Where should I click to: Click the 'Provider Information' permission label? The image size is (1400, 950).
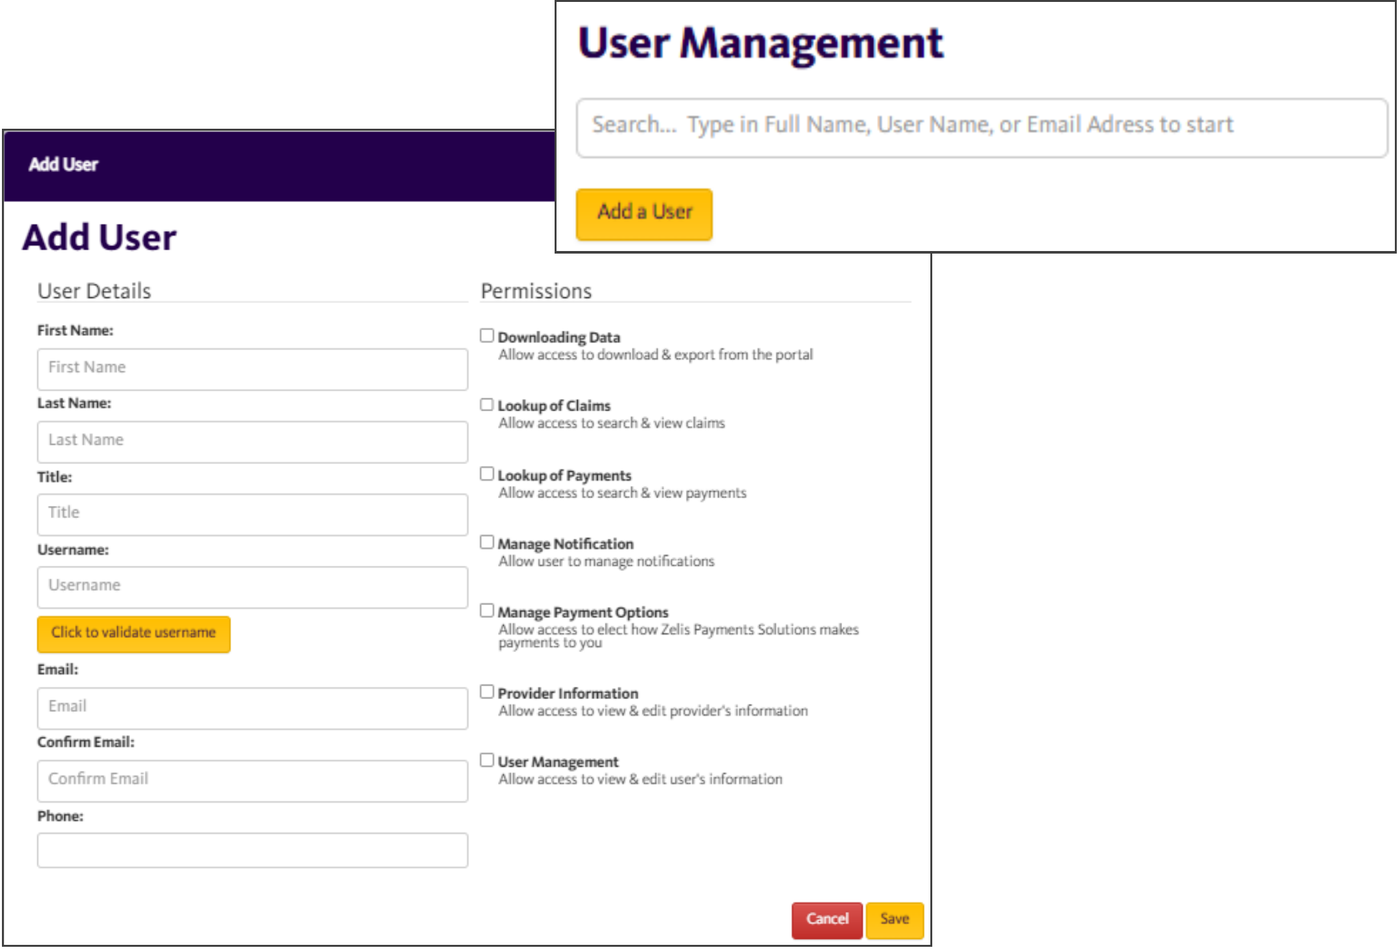click(x=568, y=694)
